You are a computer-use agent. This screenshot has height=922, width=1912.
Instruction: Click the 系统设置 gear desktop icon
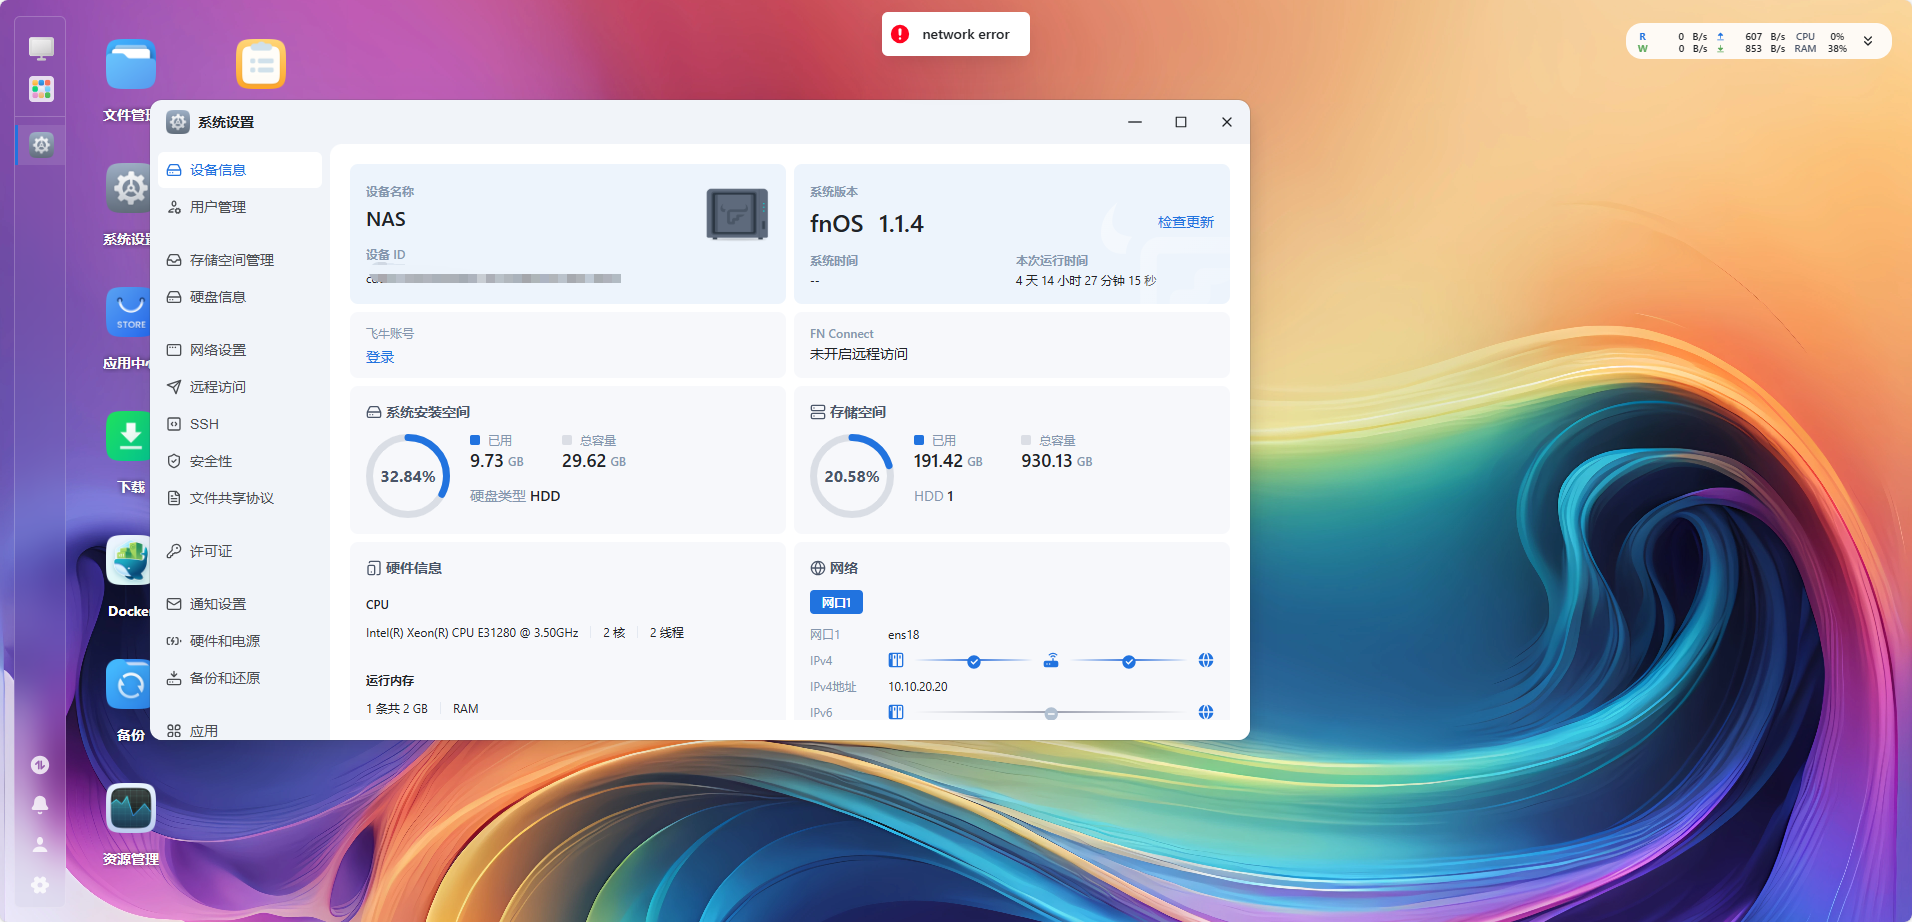click(x=130, y=188)
